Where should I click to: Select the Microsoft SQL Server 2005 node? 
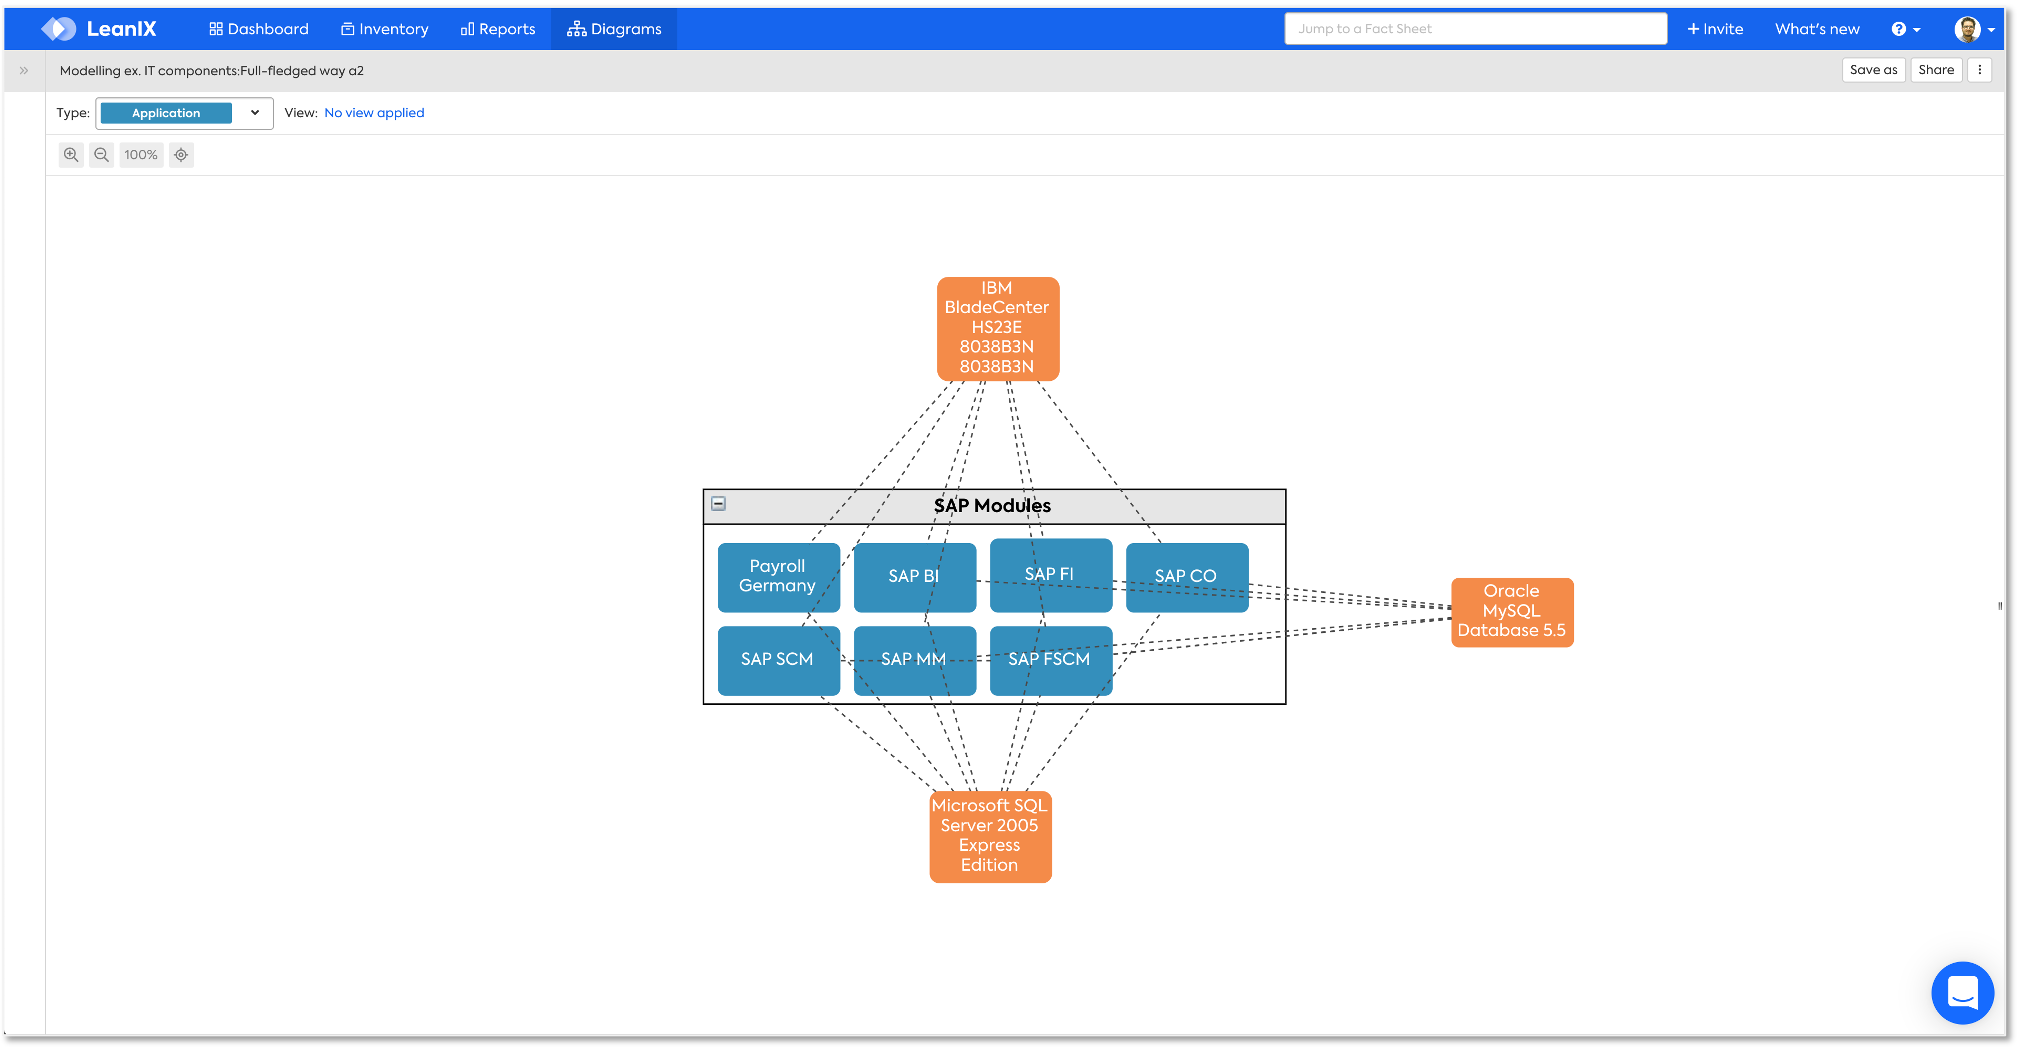tap(990, 837)
